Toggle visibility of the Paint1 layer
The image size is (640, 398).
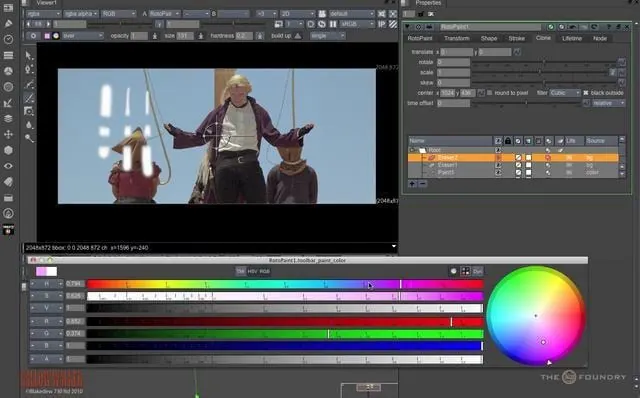click(x=498, y=173)
